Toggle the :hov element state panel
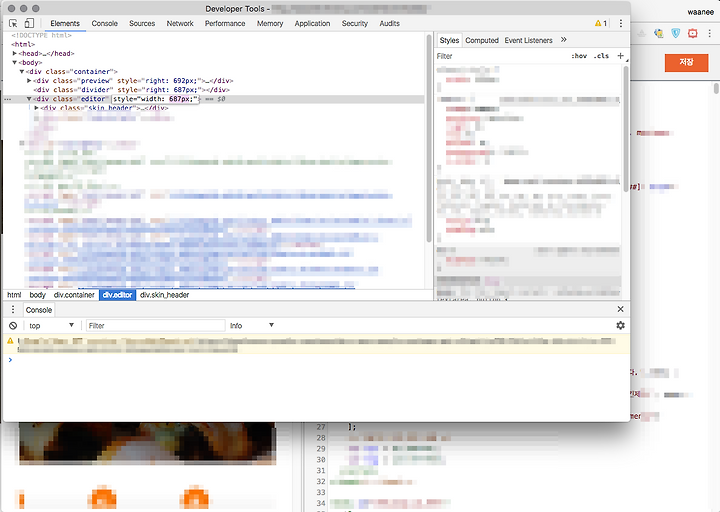The image size is (720, 512). click(579, 56)
